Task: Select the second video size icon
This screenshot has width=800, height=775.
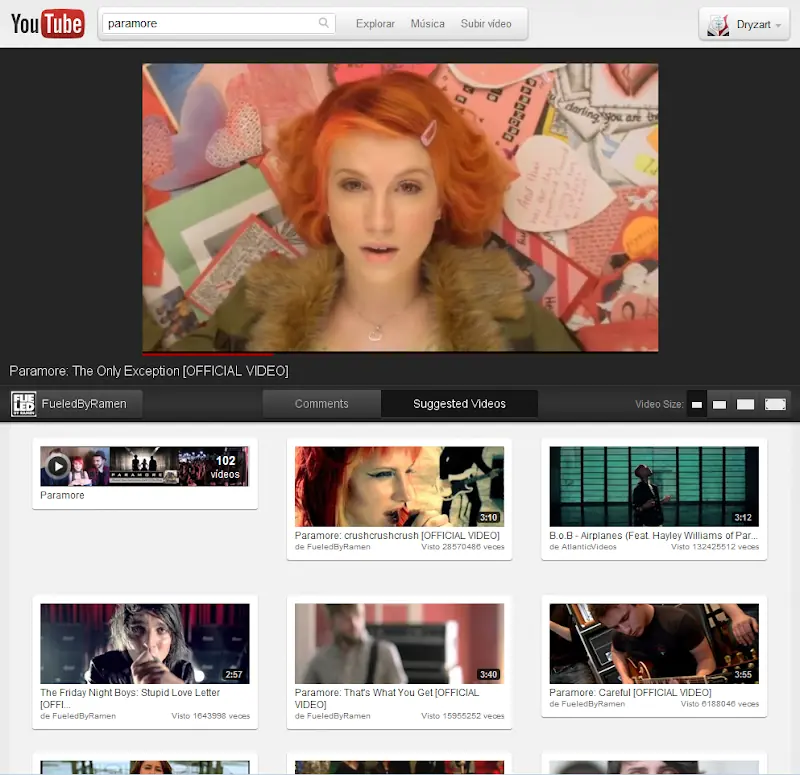Action: coord(719,405)
